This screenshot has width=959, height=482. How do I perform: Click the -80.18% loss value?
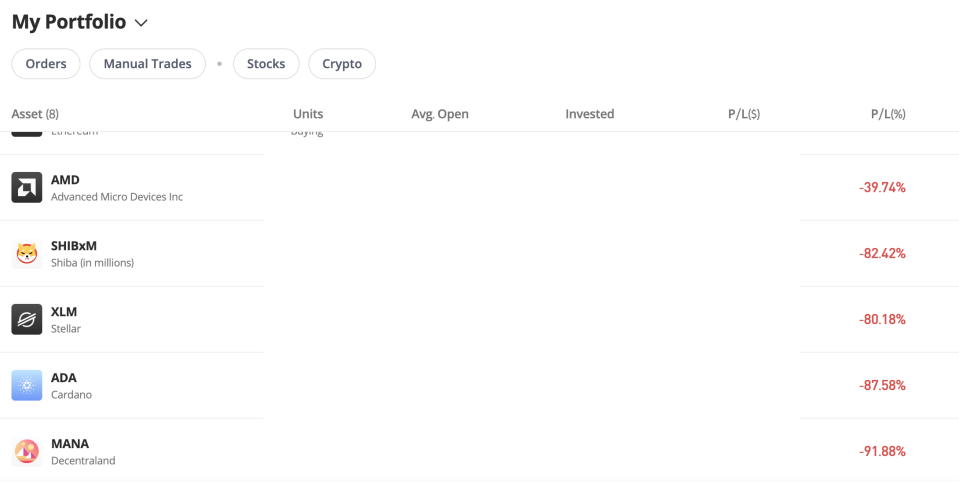pos(882,320)
